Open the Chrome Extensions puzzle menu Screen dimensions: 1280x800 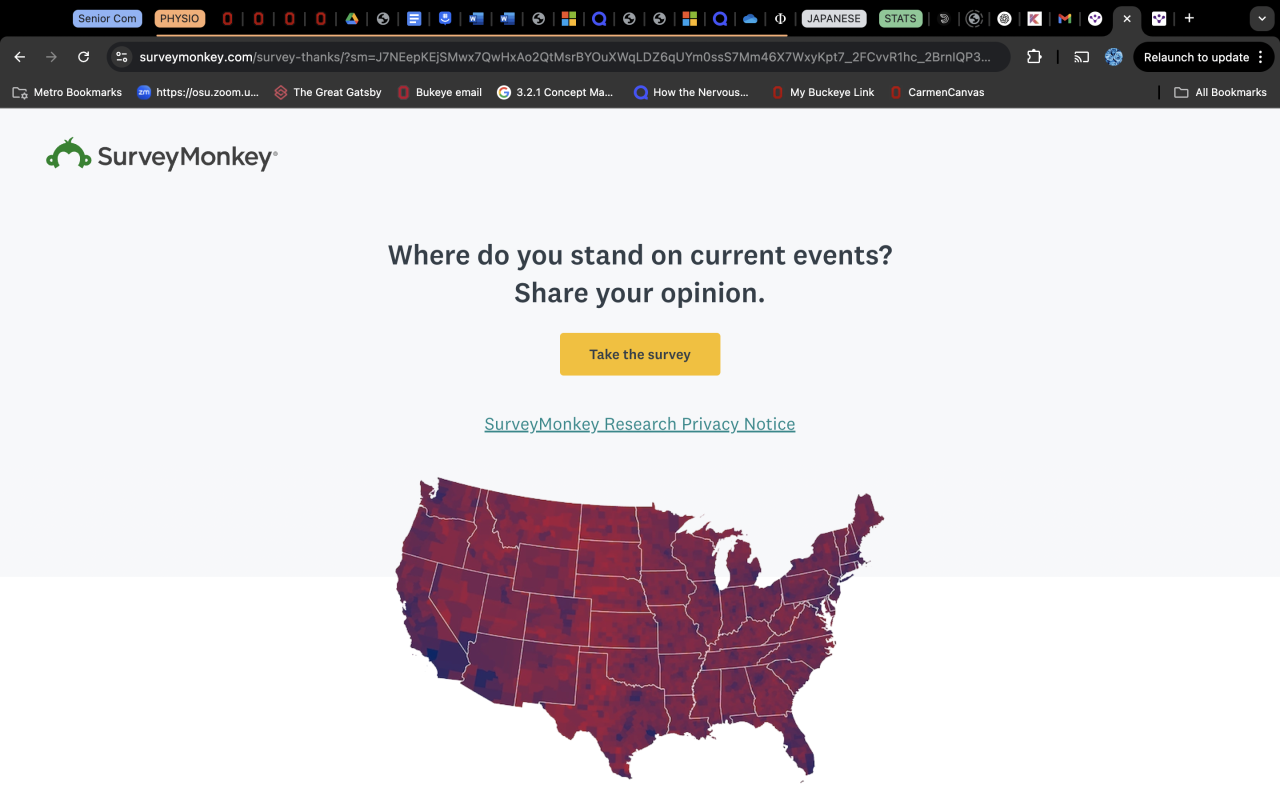[x=1034, y=57]
